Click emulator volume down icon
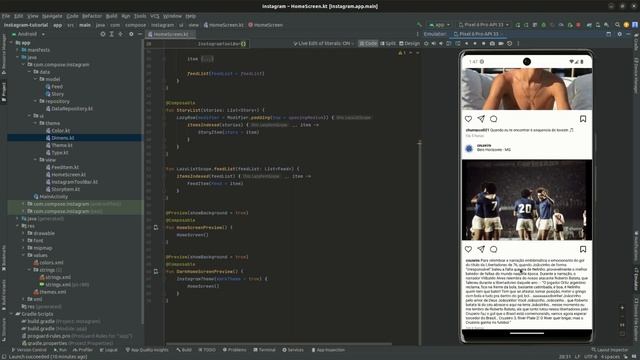Viewport: 640px width, 360px height. (x=441, y=43)
